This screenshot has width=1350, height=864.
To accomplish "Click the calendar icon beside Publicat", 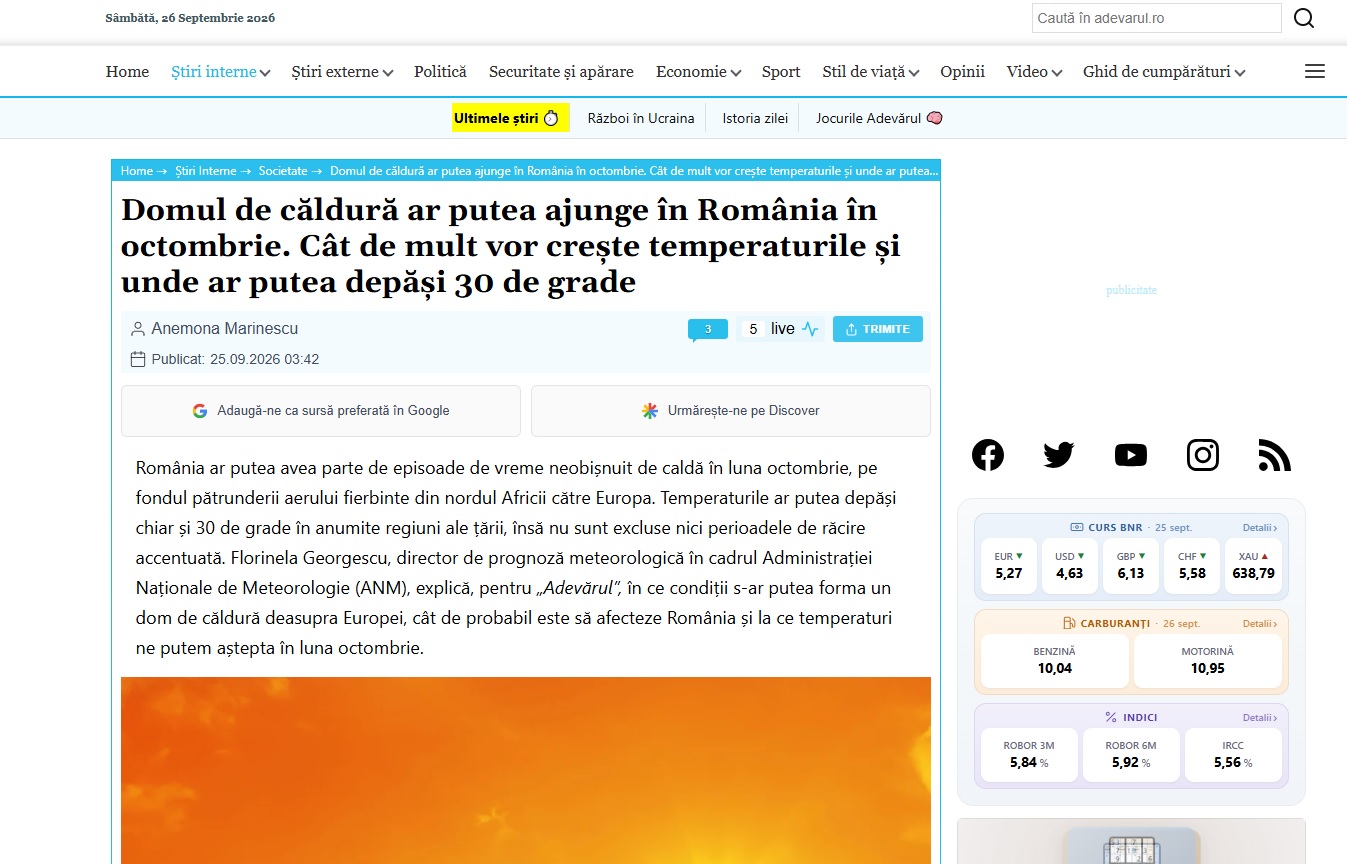I will pyautogui.click(x=138, y=359).
